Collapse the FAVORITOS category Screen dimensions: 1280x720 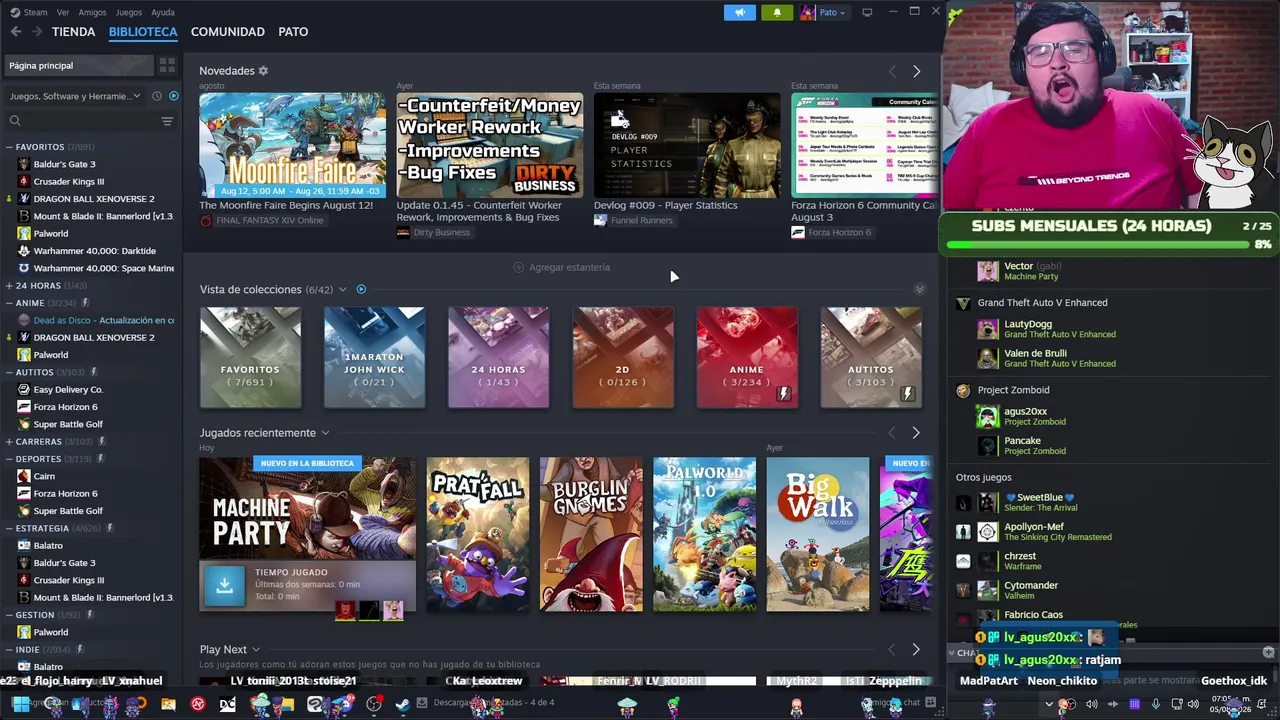[x=9, y=147]
